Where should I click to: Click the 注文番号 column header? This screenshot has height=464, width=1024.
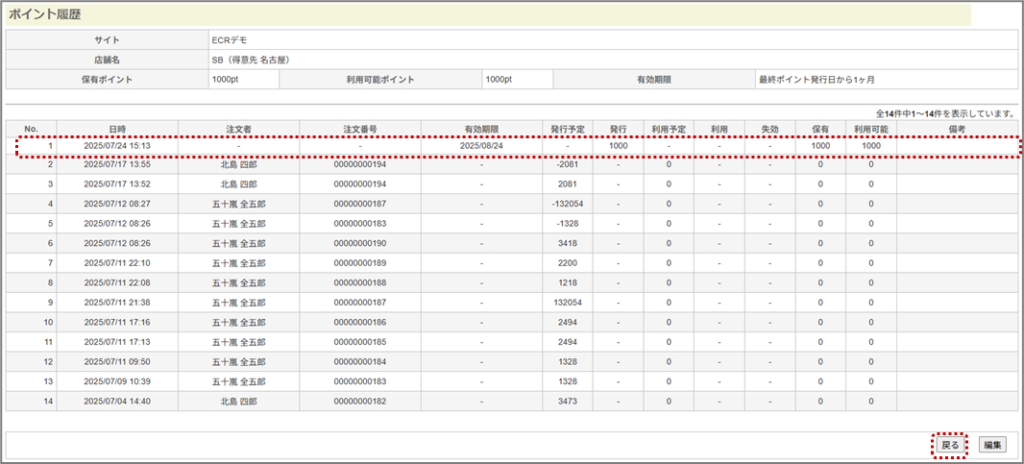coord(360,128)
